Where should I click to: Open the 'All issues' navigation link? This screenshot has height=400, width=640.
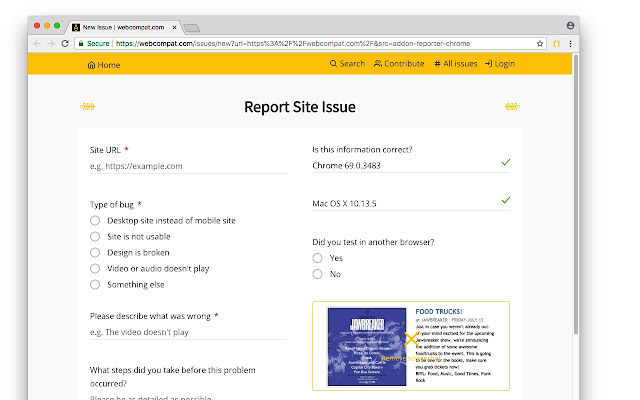point(456,64)
